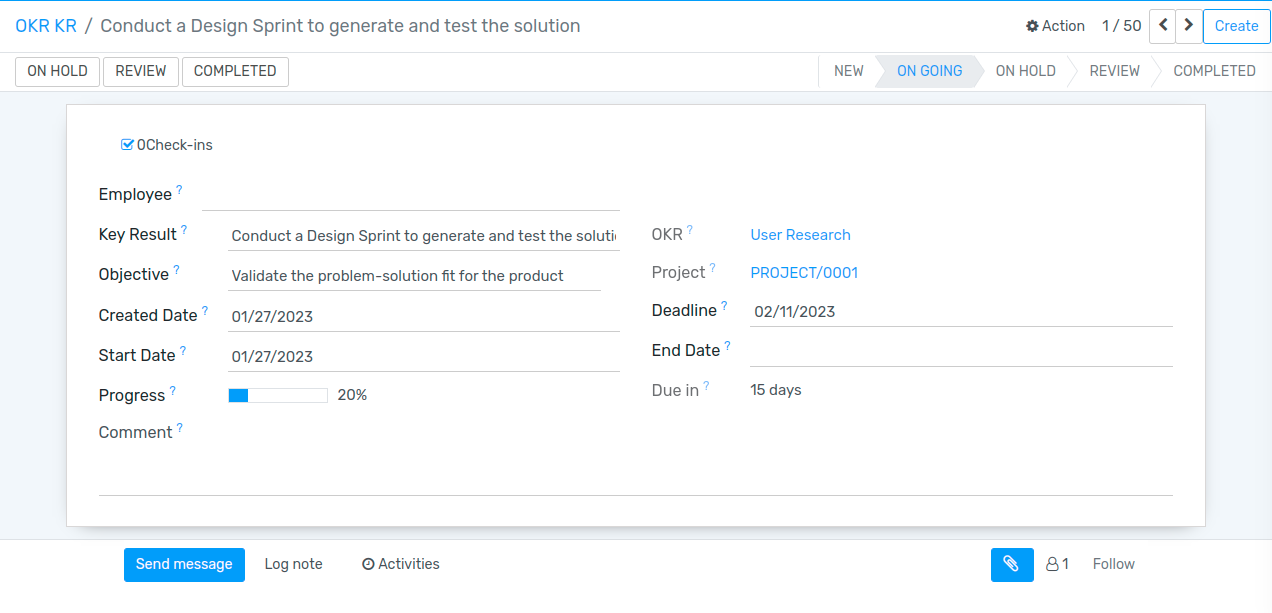Open the Employee selection field
Image resolution: width=1272 pixels, height=613 pixels.
(410, 195)
